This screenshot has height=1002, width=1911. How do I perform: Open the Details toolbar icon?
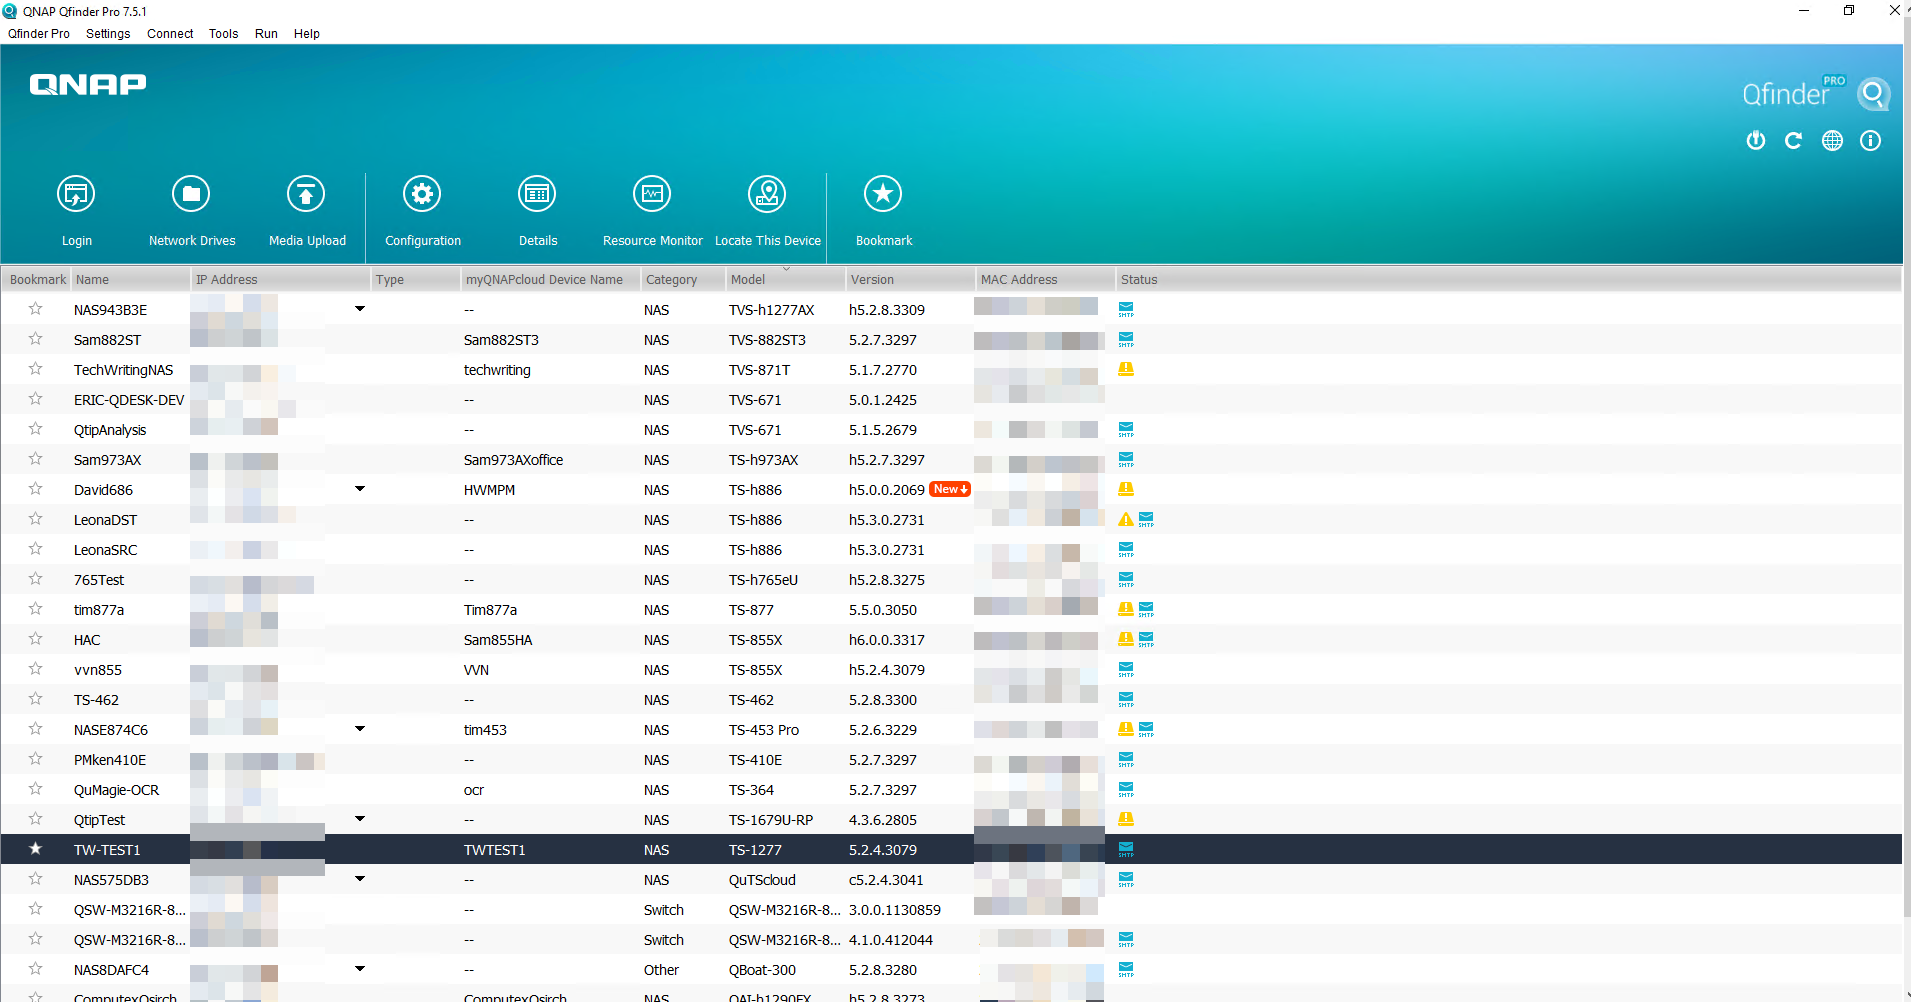(x=537, y=194)
